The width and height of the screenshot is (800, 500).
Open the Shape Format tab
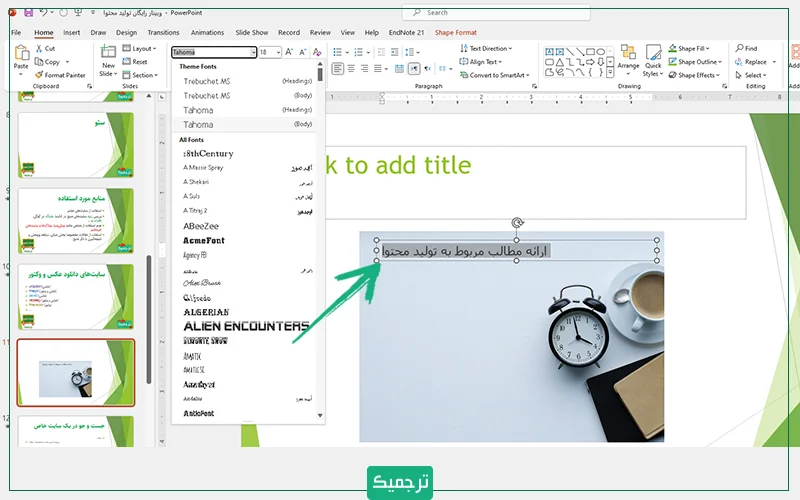tap(456, 32)
